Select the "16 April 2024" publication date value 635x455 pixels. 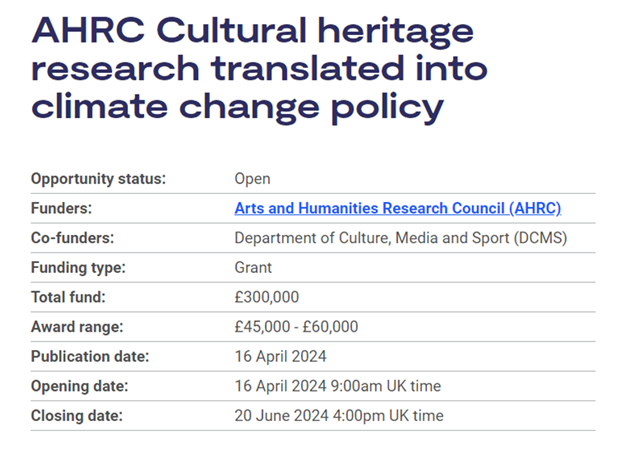(x=280, y=356)
